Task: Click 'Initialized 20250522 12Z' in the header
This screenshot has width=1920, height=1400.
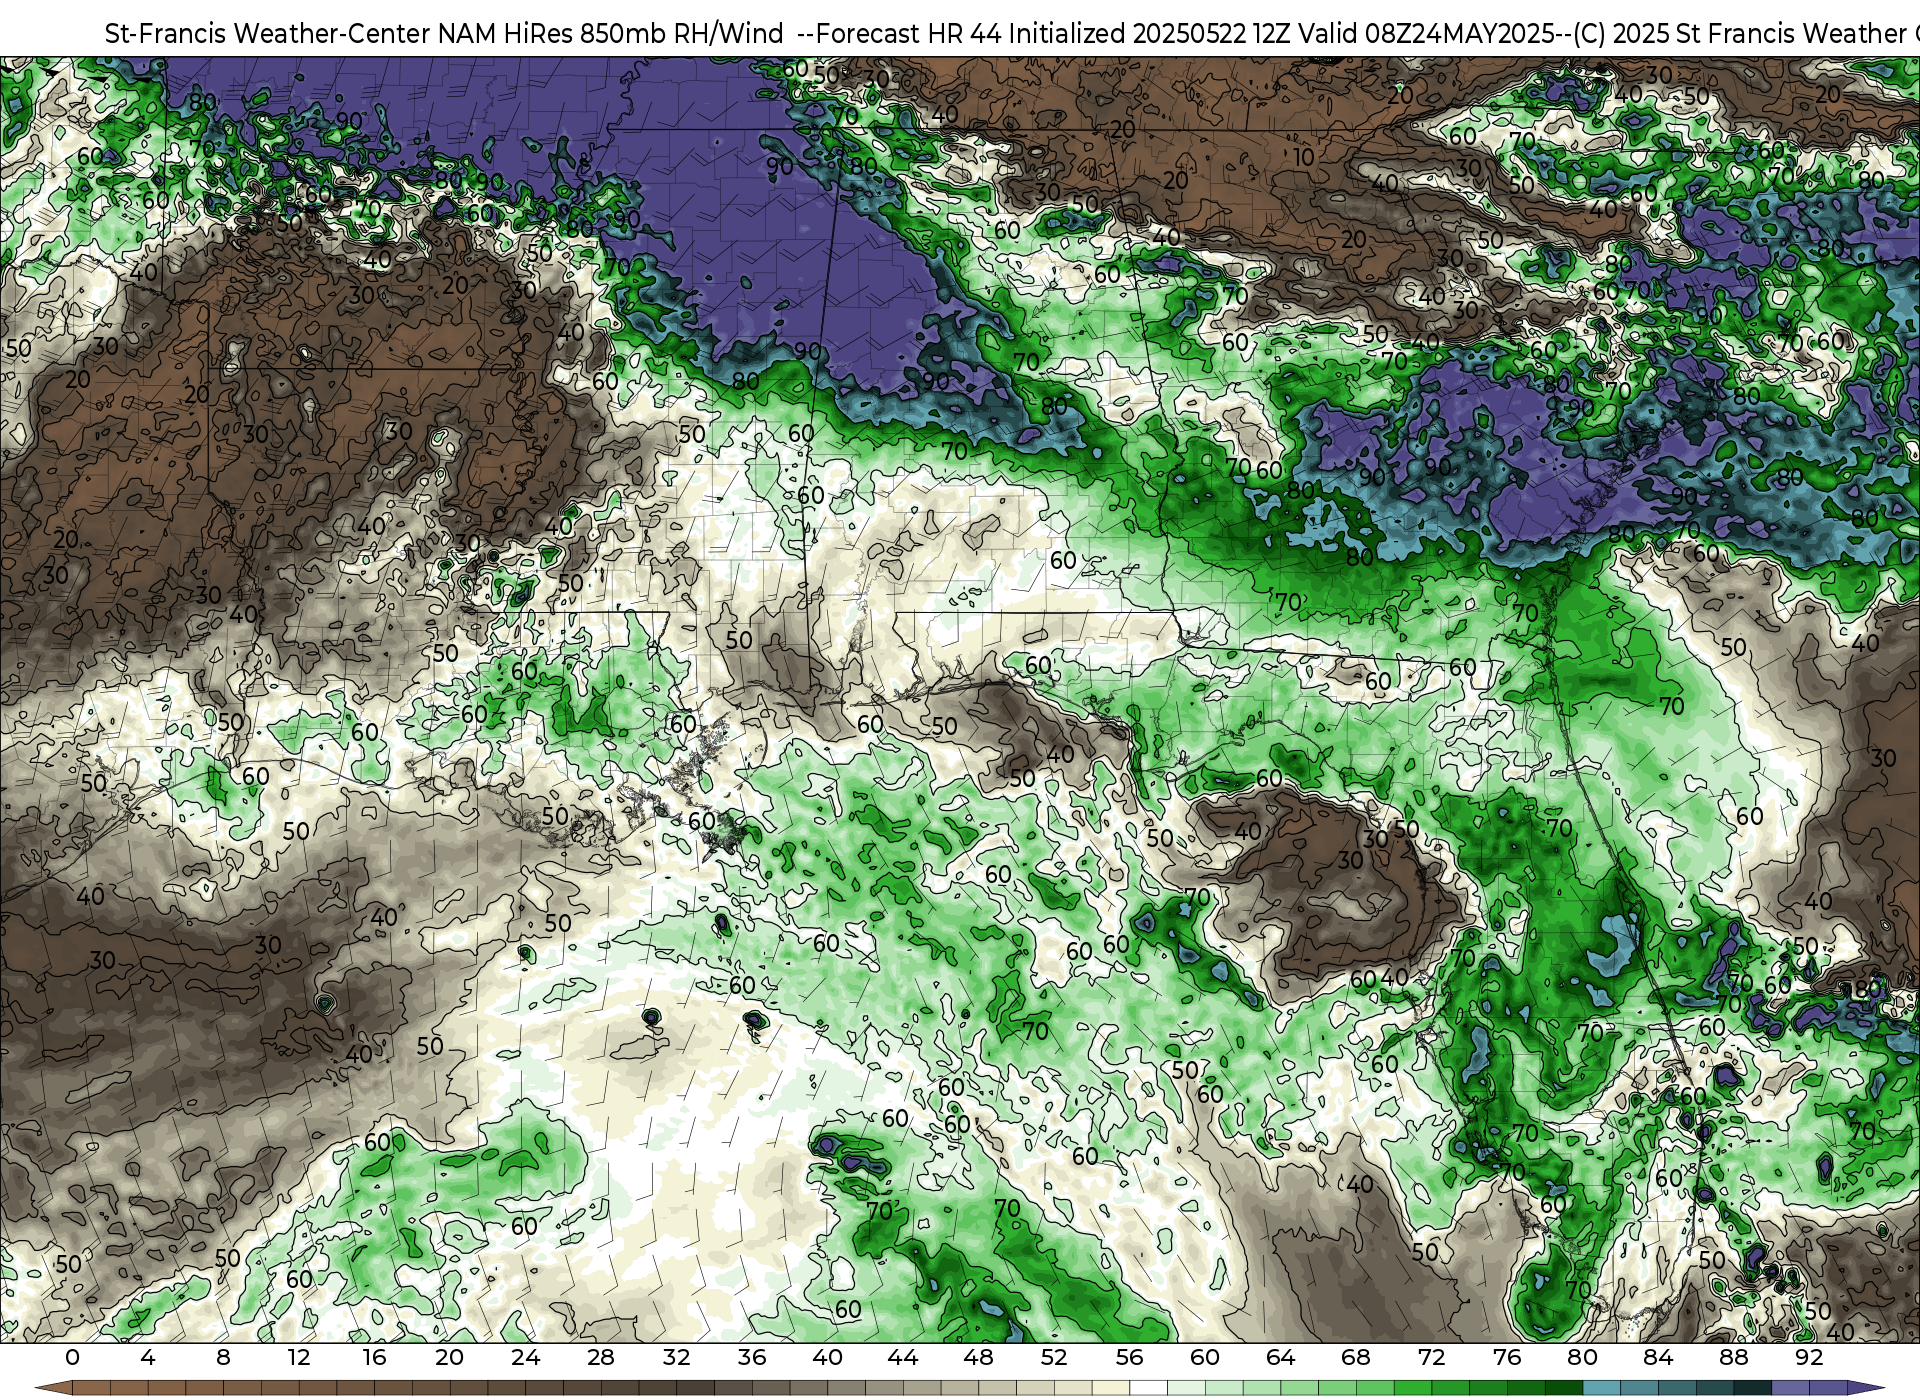Action: (1148, 33)
